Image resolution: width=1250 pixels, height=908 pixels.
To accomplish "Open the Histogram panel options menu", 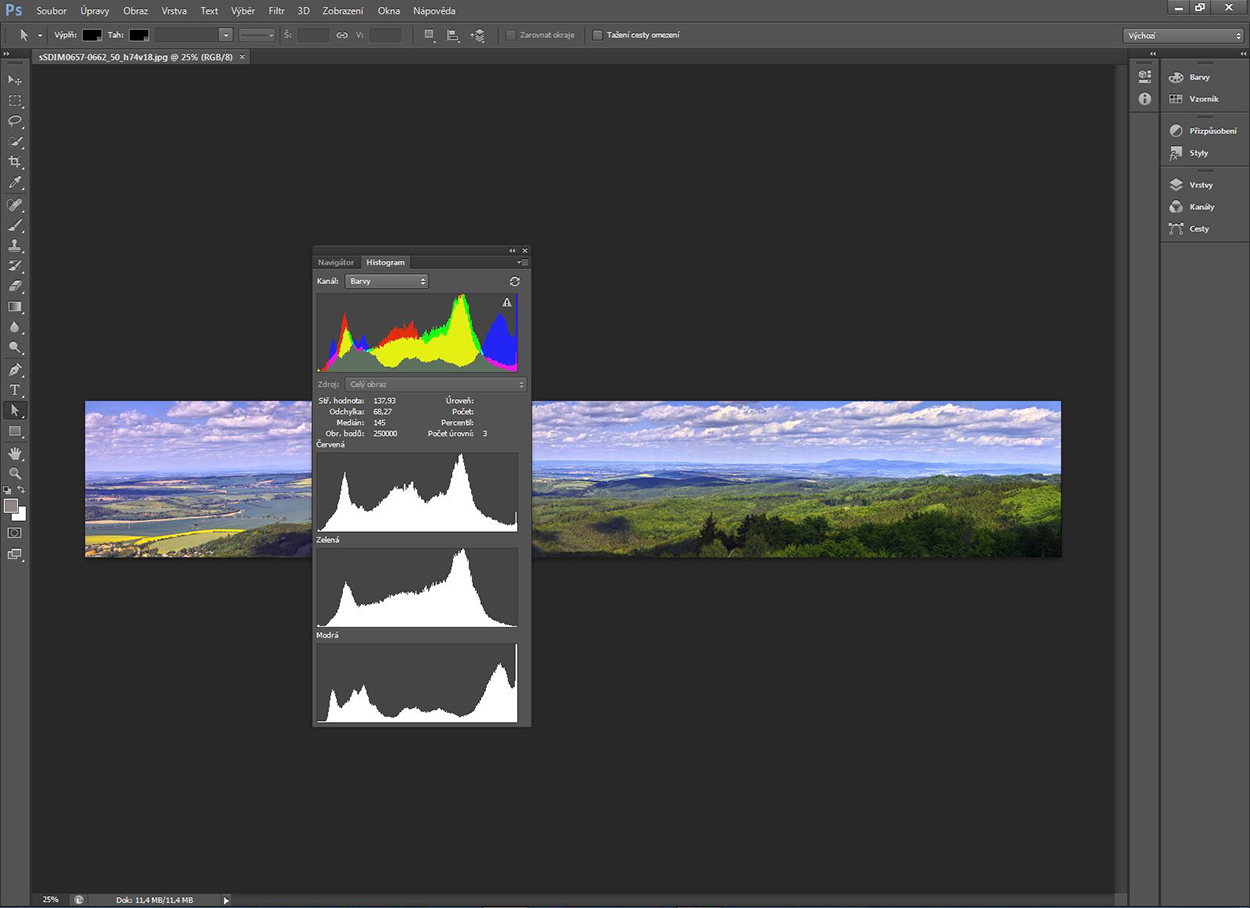I will (521, 262).
